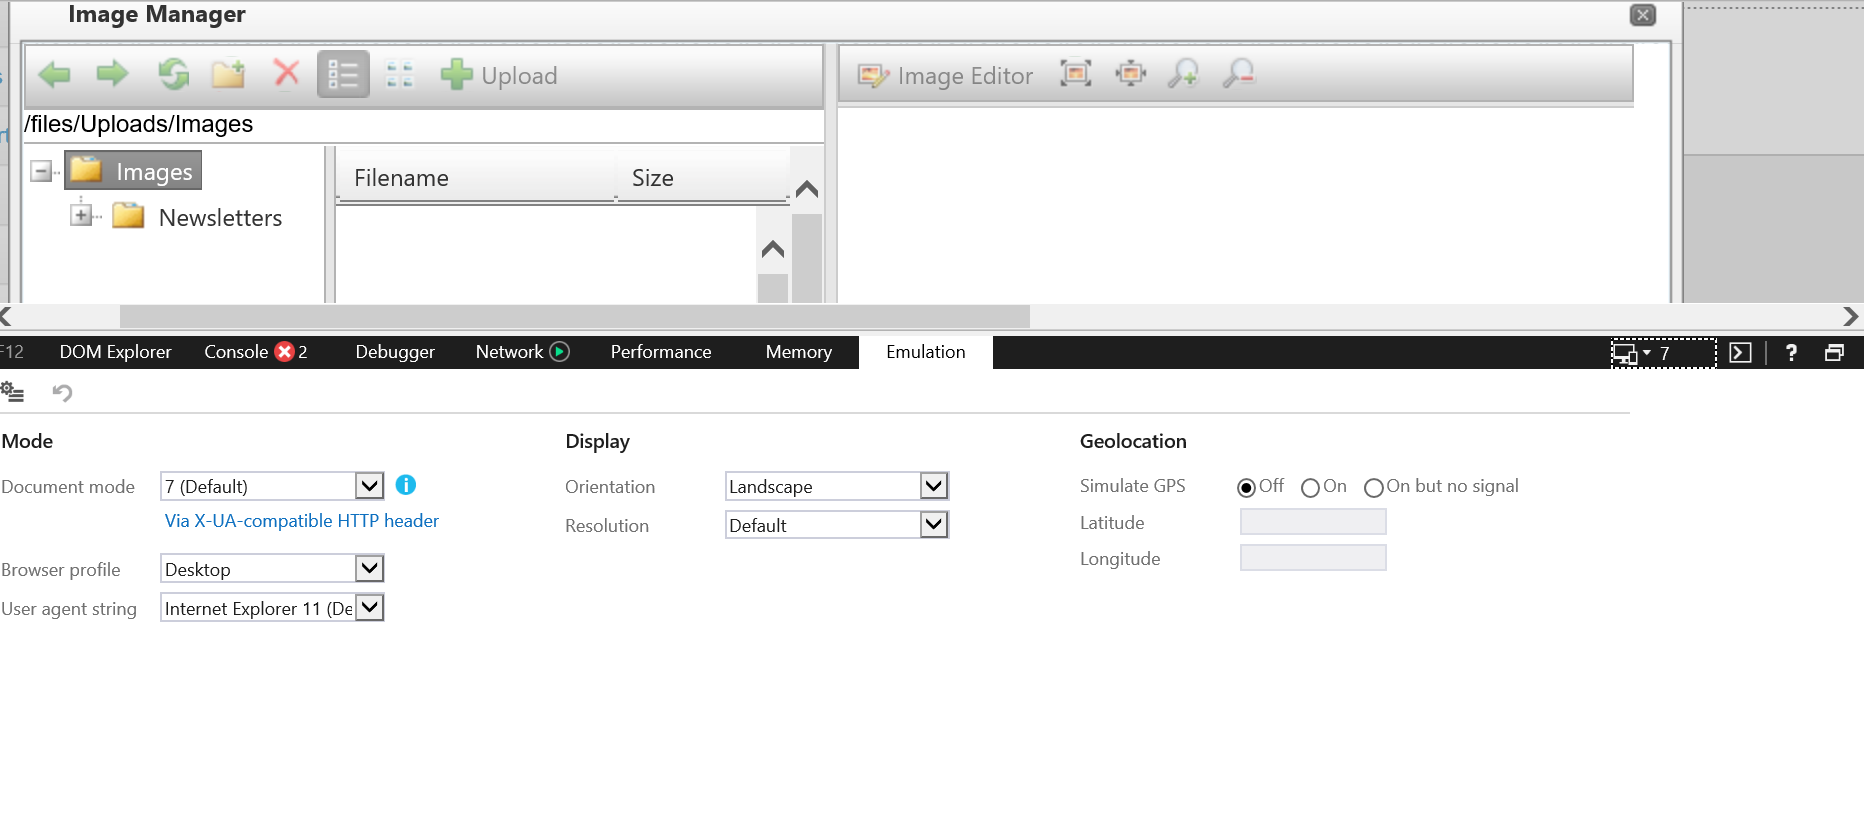Reset emulation settings with undo arrow
1864x837 pixels.
(x=62, y=392)
